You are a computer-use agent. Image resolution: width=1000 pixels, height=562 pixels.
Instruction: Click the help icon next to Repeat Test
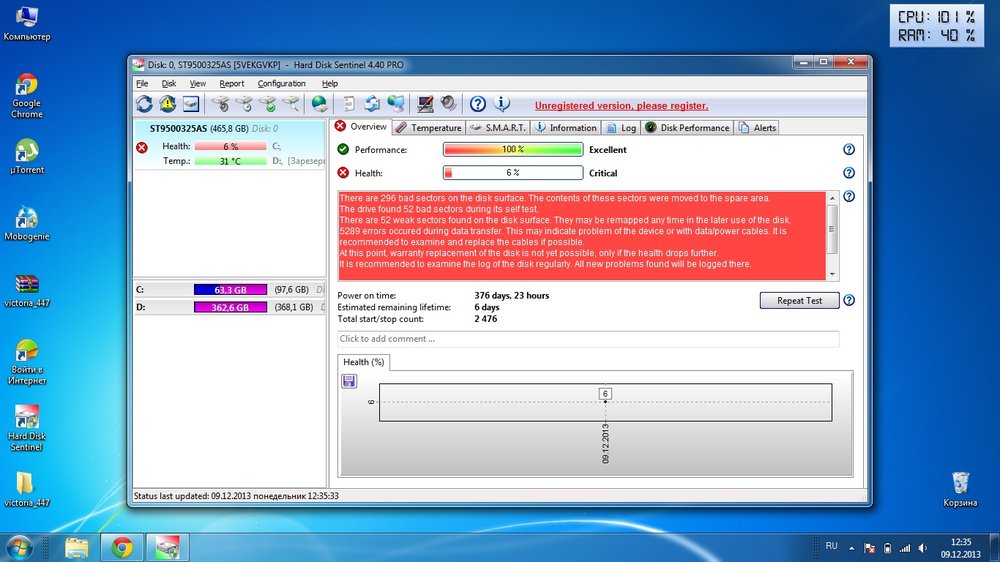849,300
